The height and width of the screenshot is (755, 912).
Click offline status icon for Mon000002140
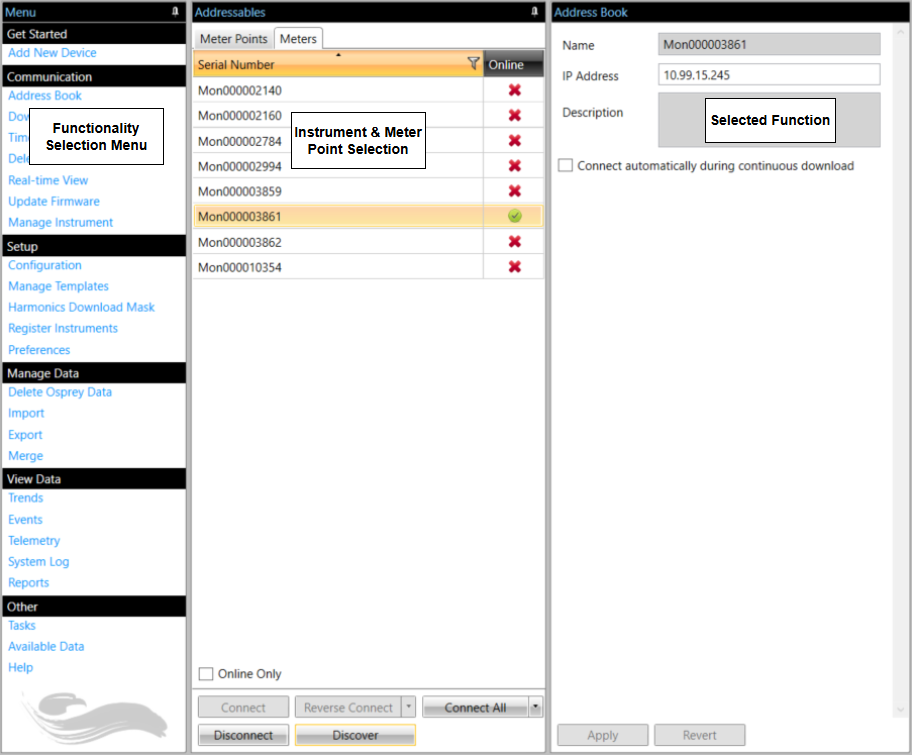[515, 90]
